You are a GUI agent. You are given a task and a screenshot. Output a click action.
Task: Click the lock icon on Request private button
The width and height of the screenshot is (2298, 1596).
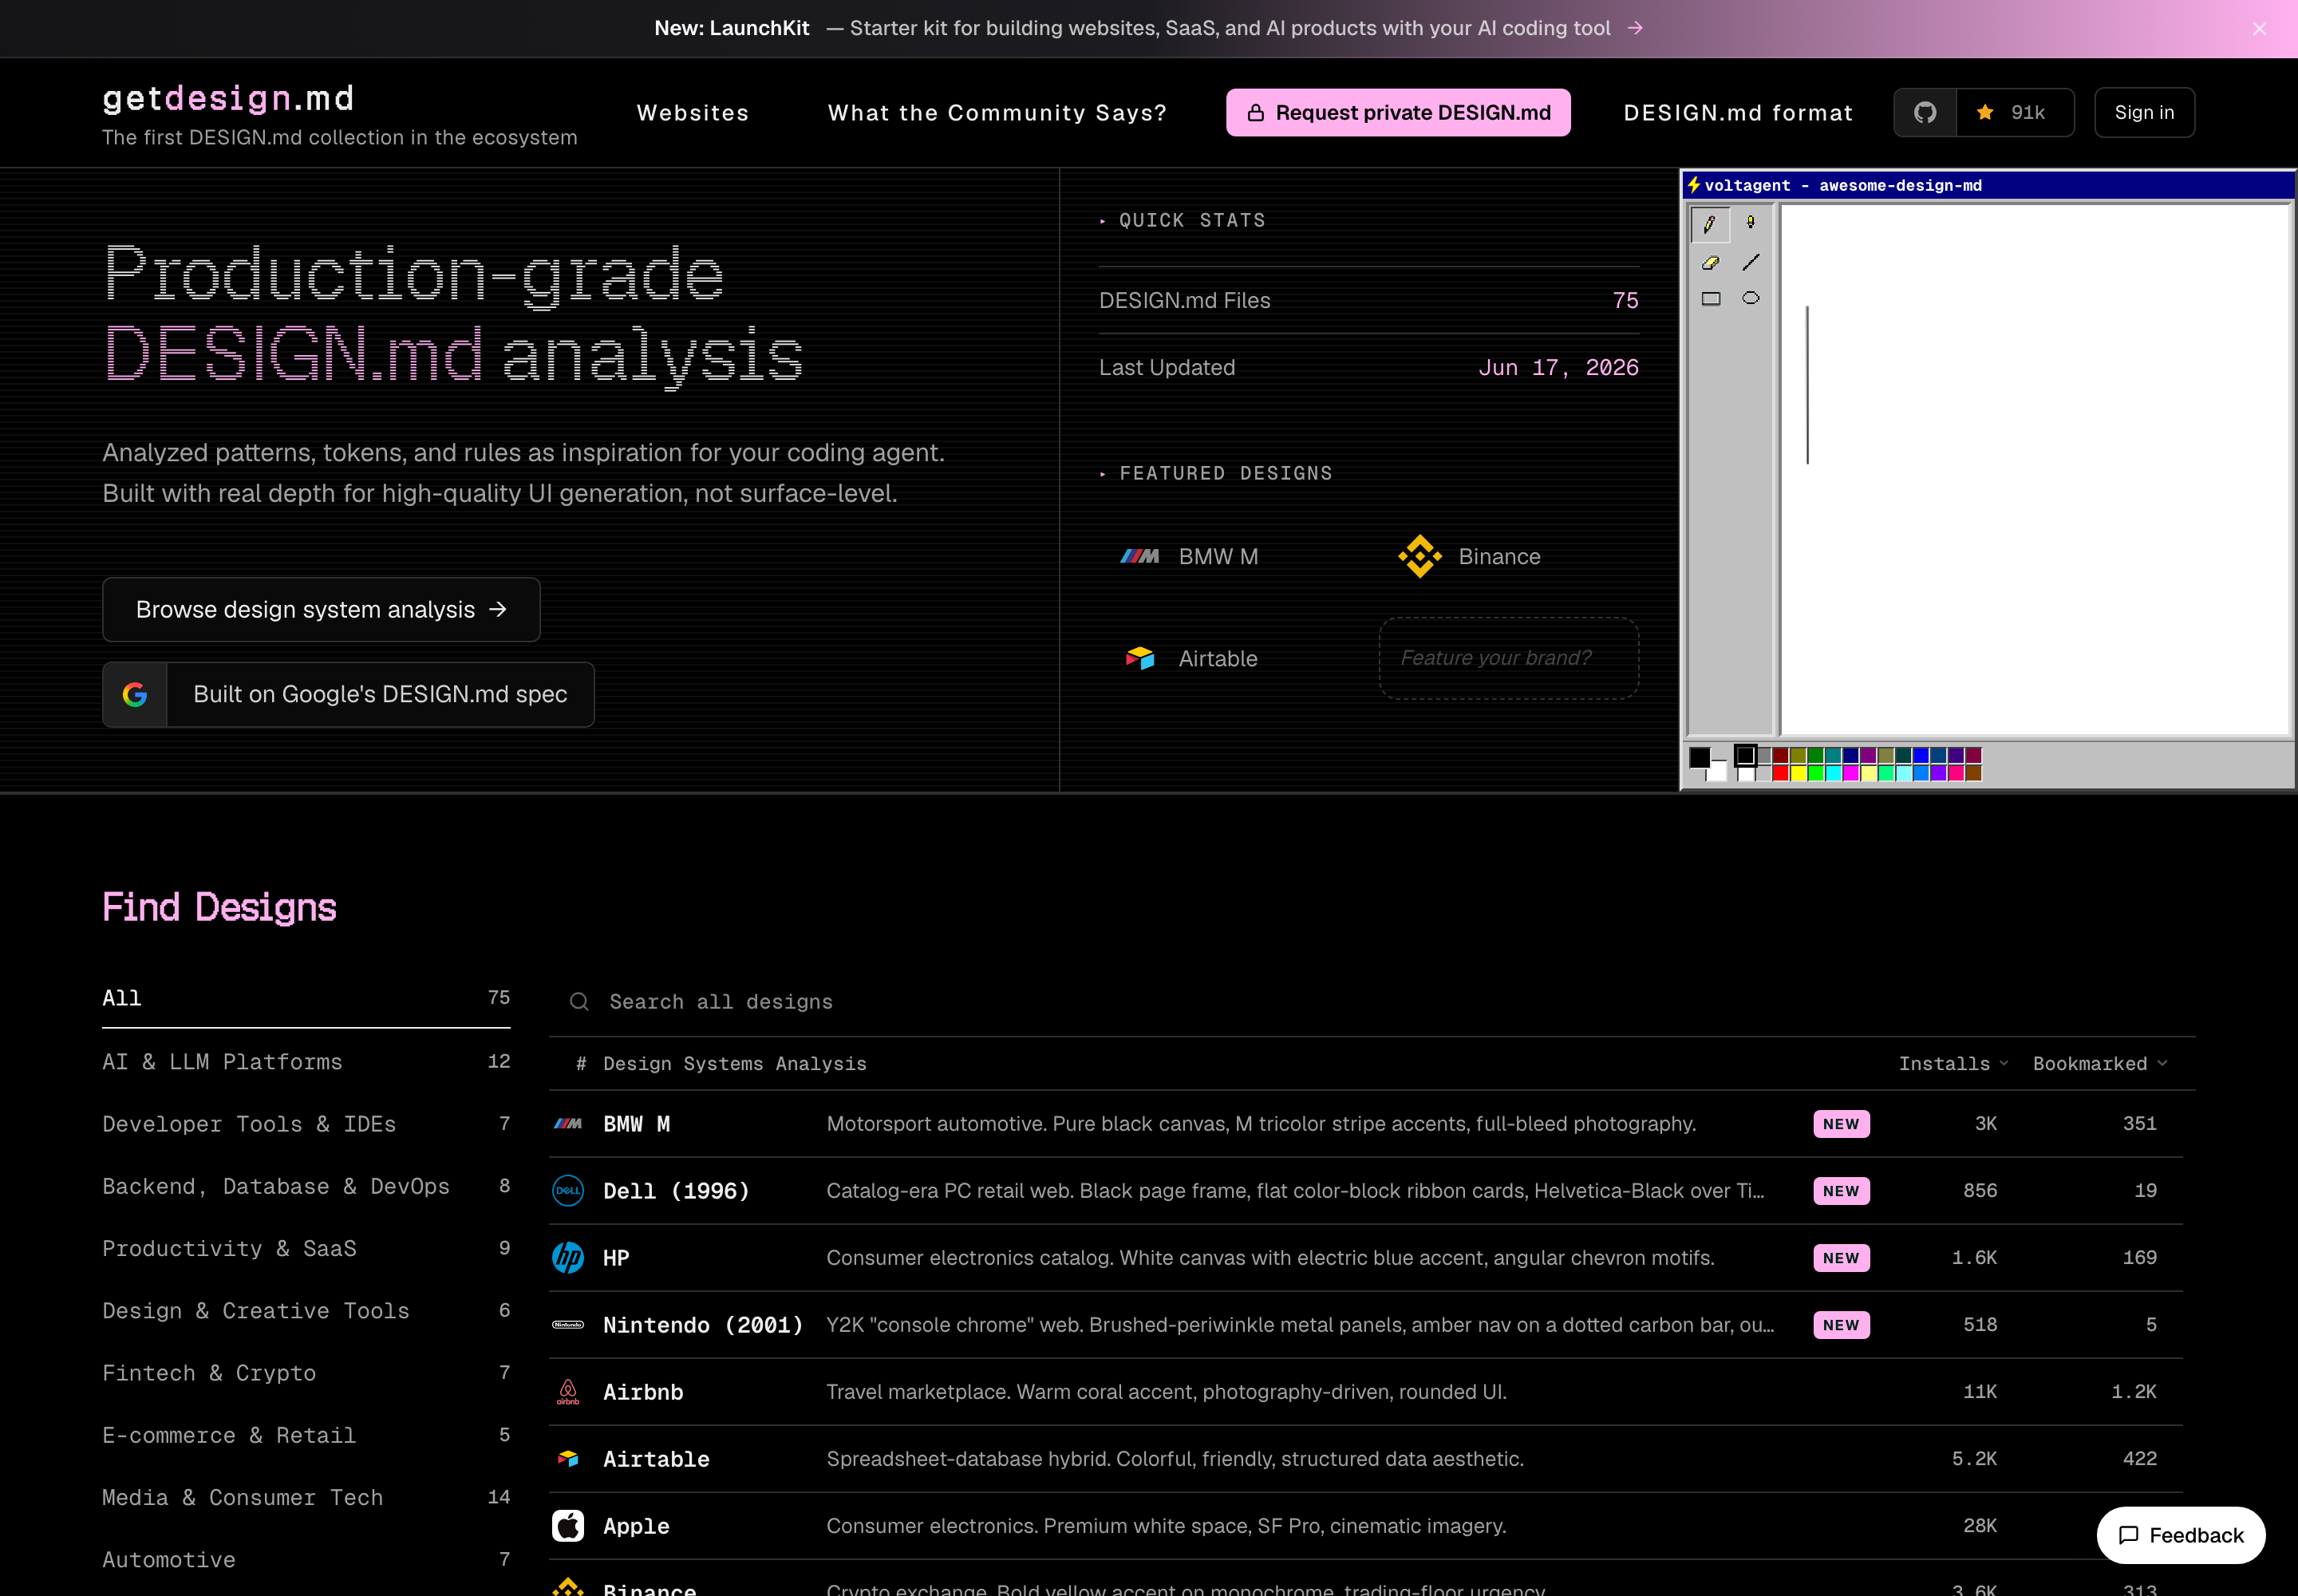pos(1256,113)
